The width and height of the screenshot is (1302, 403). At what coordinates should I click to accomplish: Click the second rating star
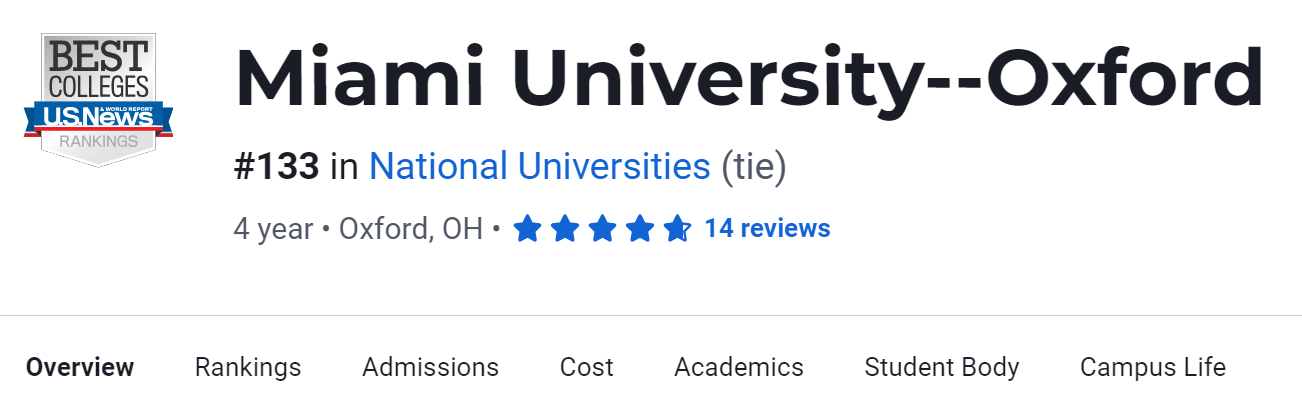(565, 230)
